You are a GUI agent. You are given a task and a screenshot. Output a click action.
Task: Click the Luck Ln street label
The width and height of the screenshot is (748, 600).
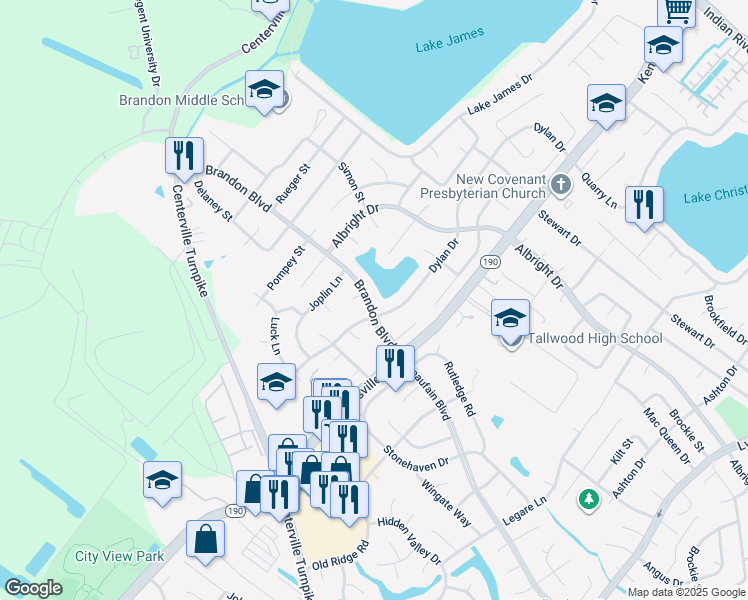275,336
